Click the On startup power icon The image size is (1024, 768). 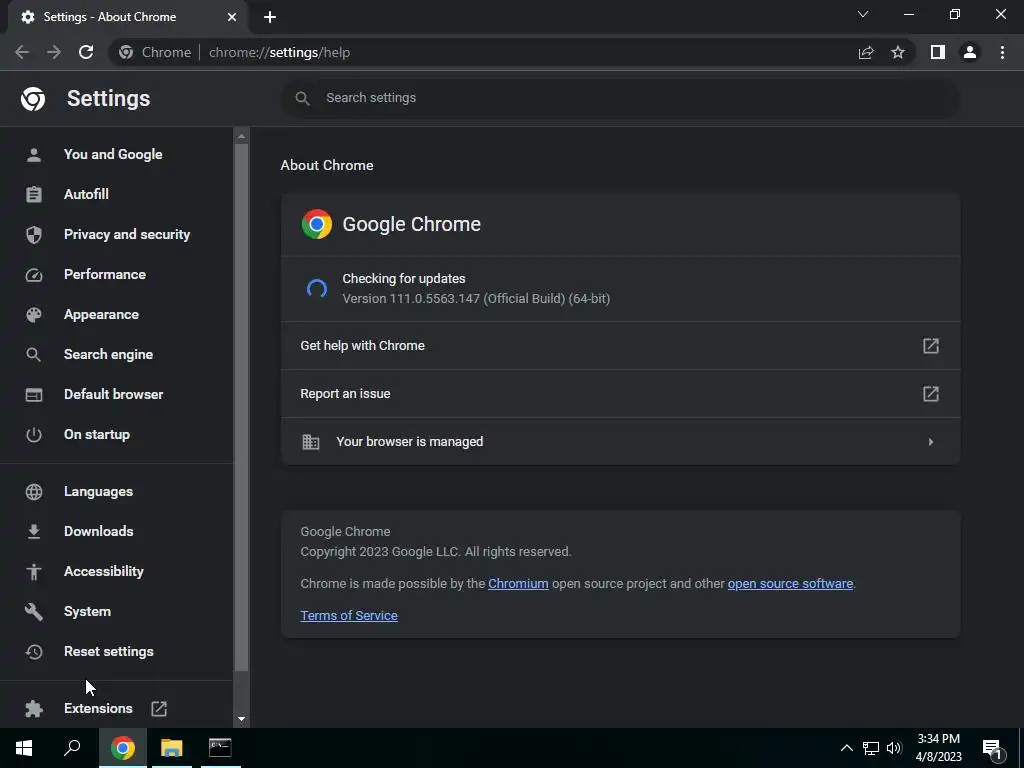34,435
